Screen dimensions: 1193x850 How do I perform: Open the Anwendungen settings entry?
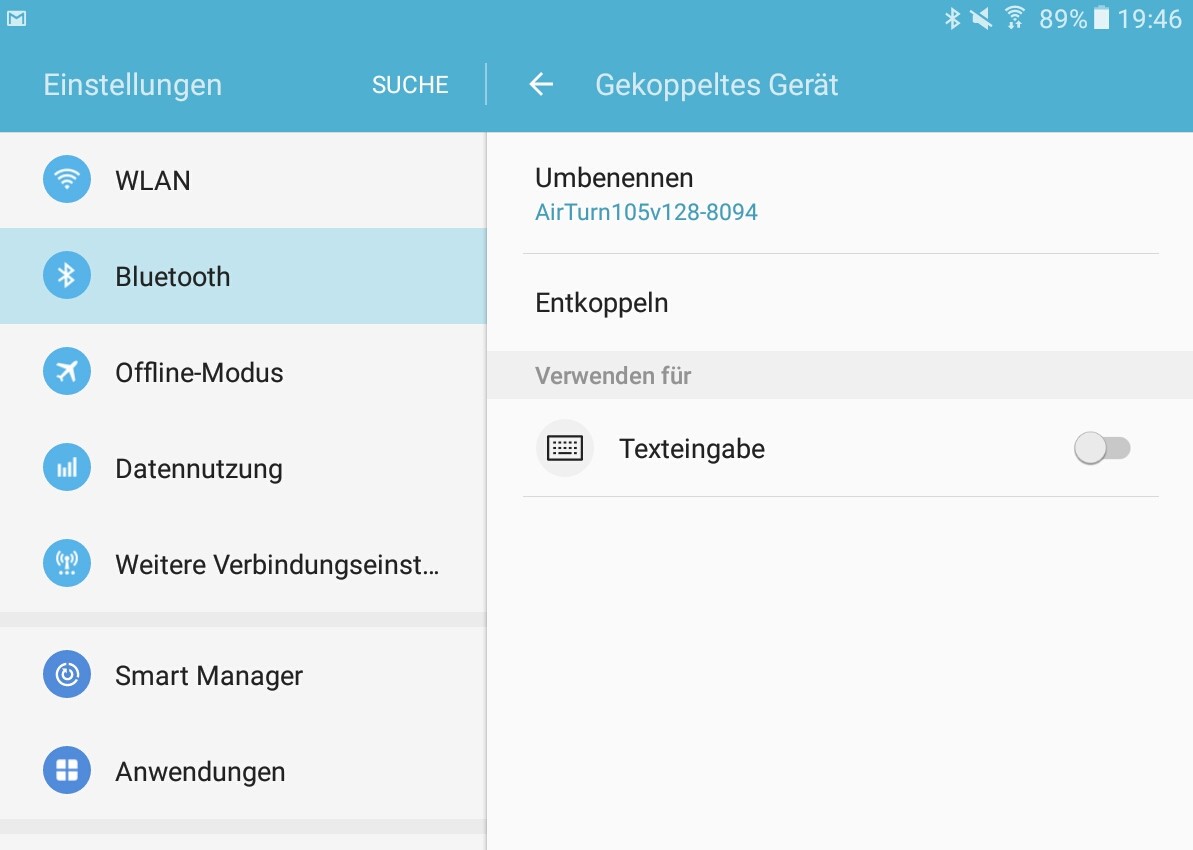point(243,771)
